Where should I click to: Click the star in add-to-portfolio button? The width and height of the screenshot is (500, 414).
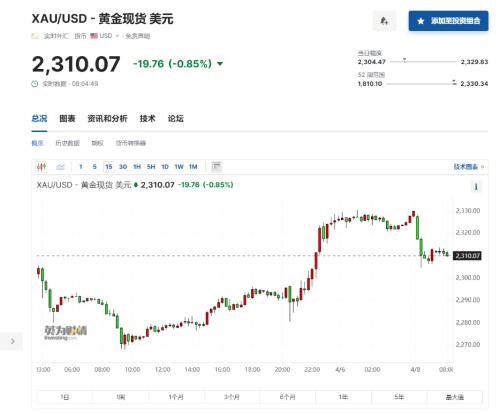click(421, 21)
